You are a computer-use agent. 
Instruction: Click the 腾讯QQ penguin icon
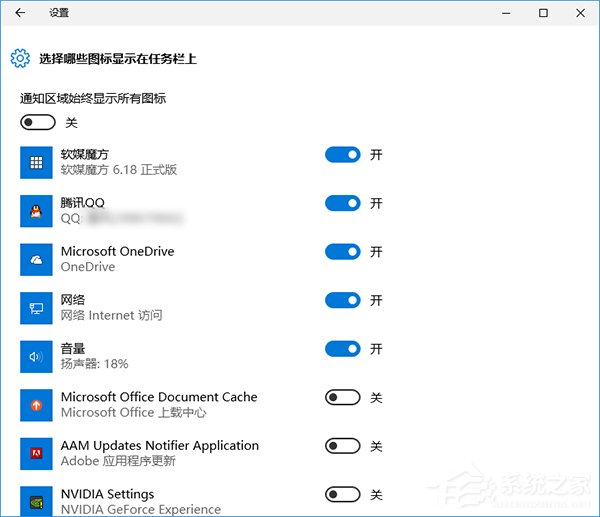tap(36, 210)
